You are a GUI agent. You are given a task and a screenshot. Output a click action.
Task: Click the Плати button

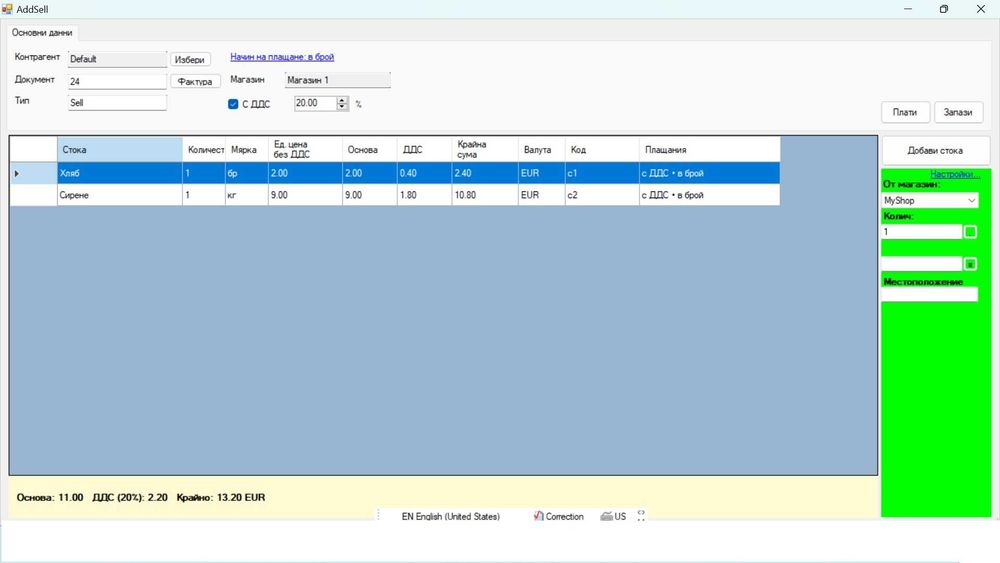point(905,112)
